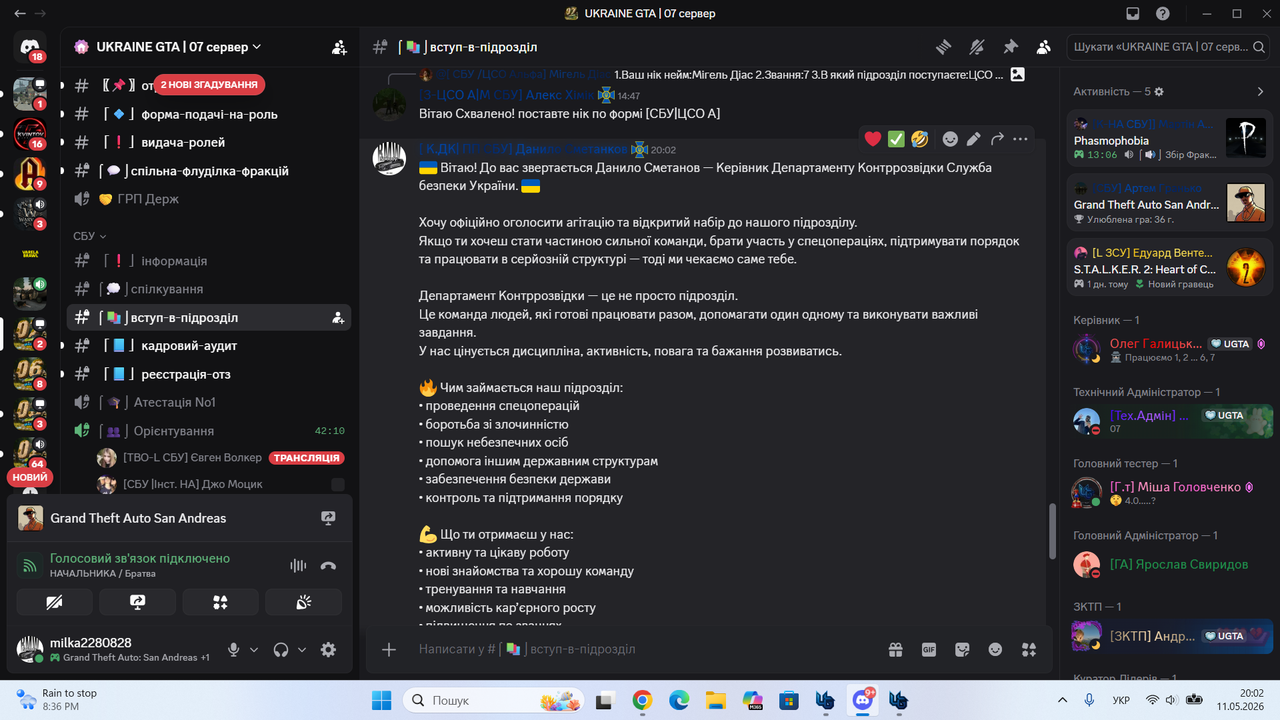Open more message options ellipsis

tap(1020, 139)
